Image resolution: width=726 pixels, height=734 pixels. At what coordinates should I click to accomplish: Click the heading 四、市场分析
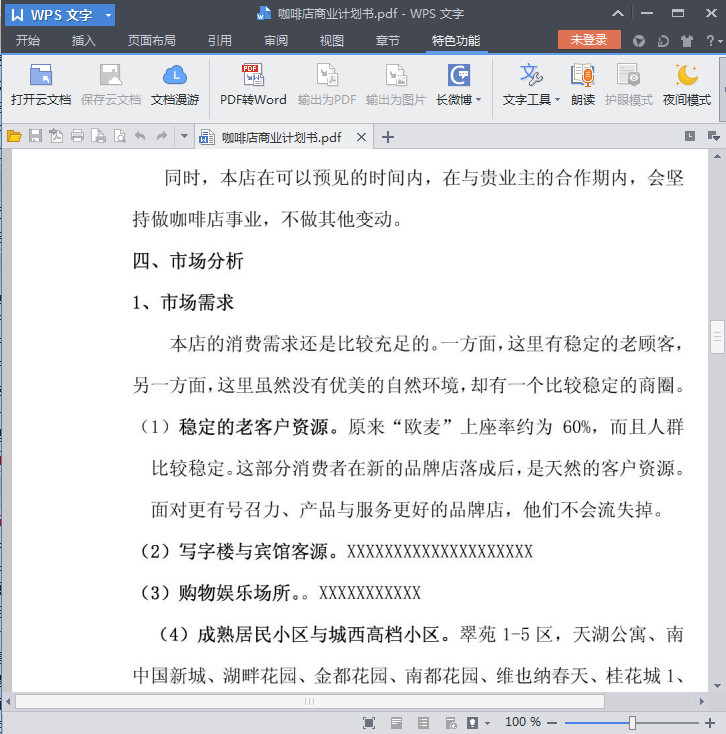pos(188,261)
